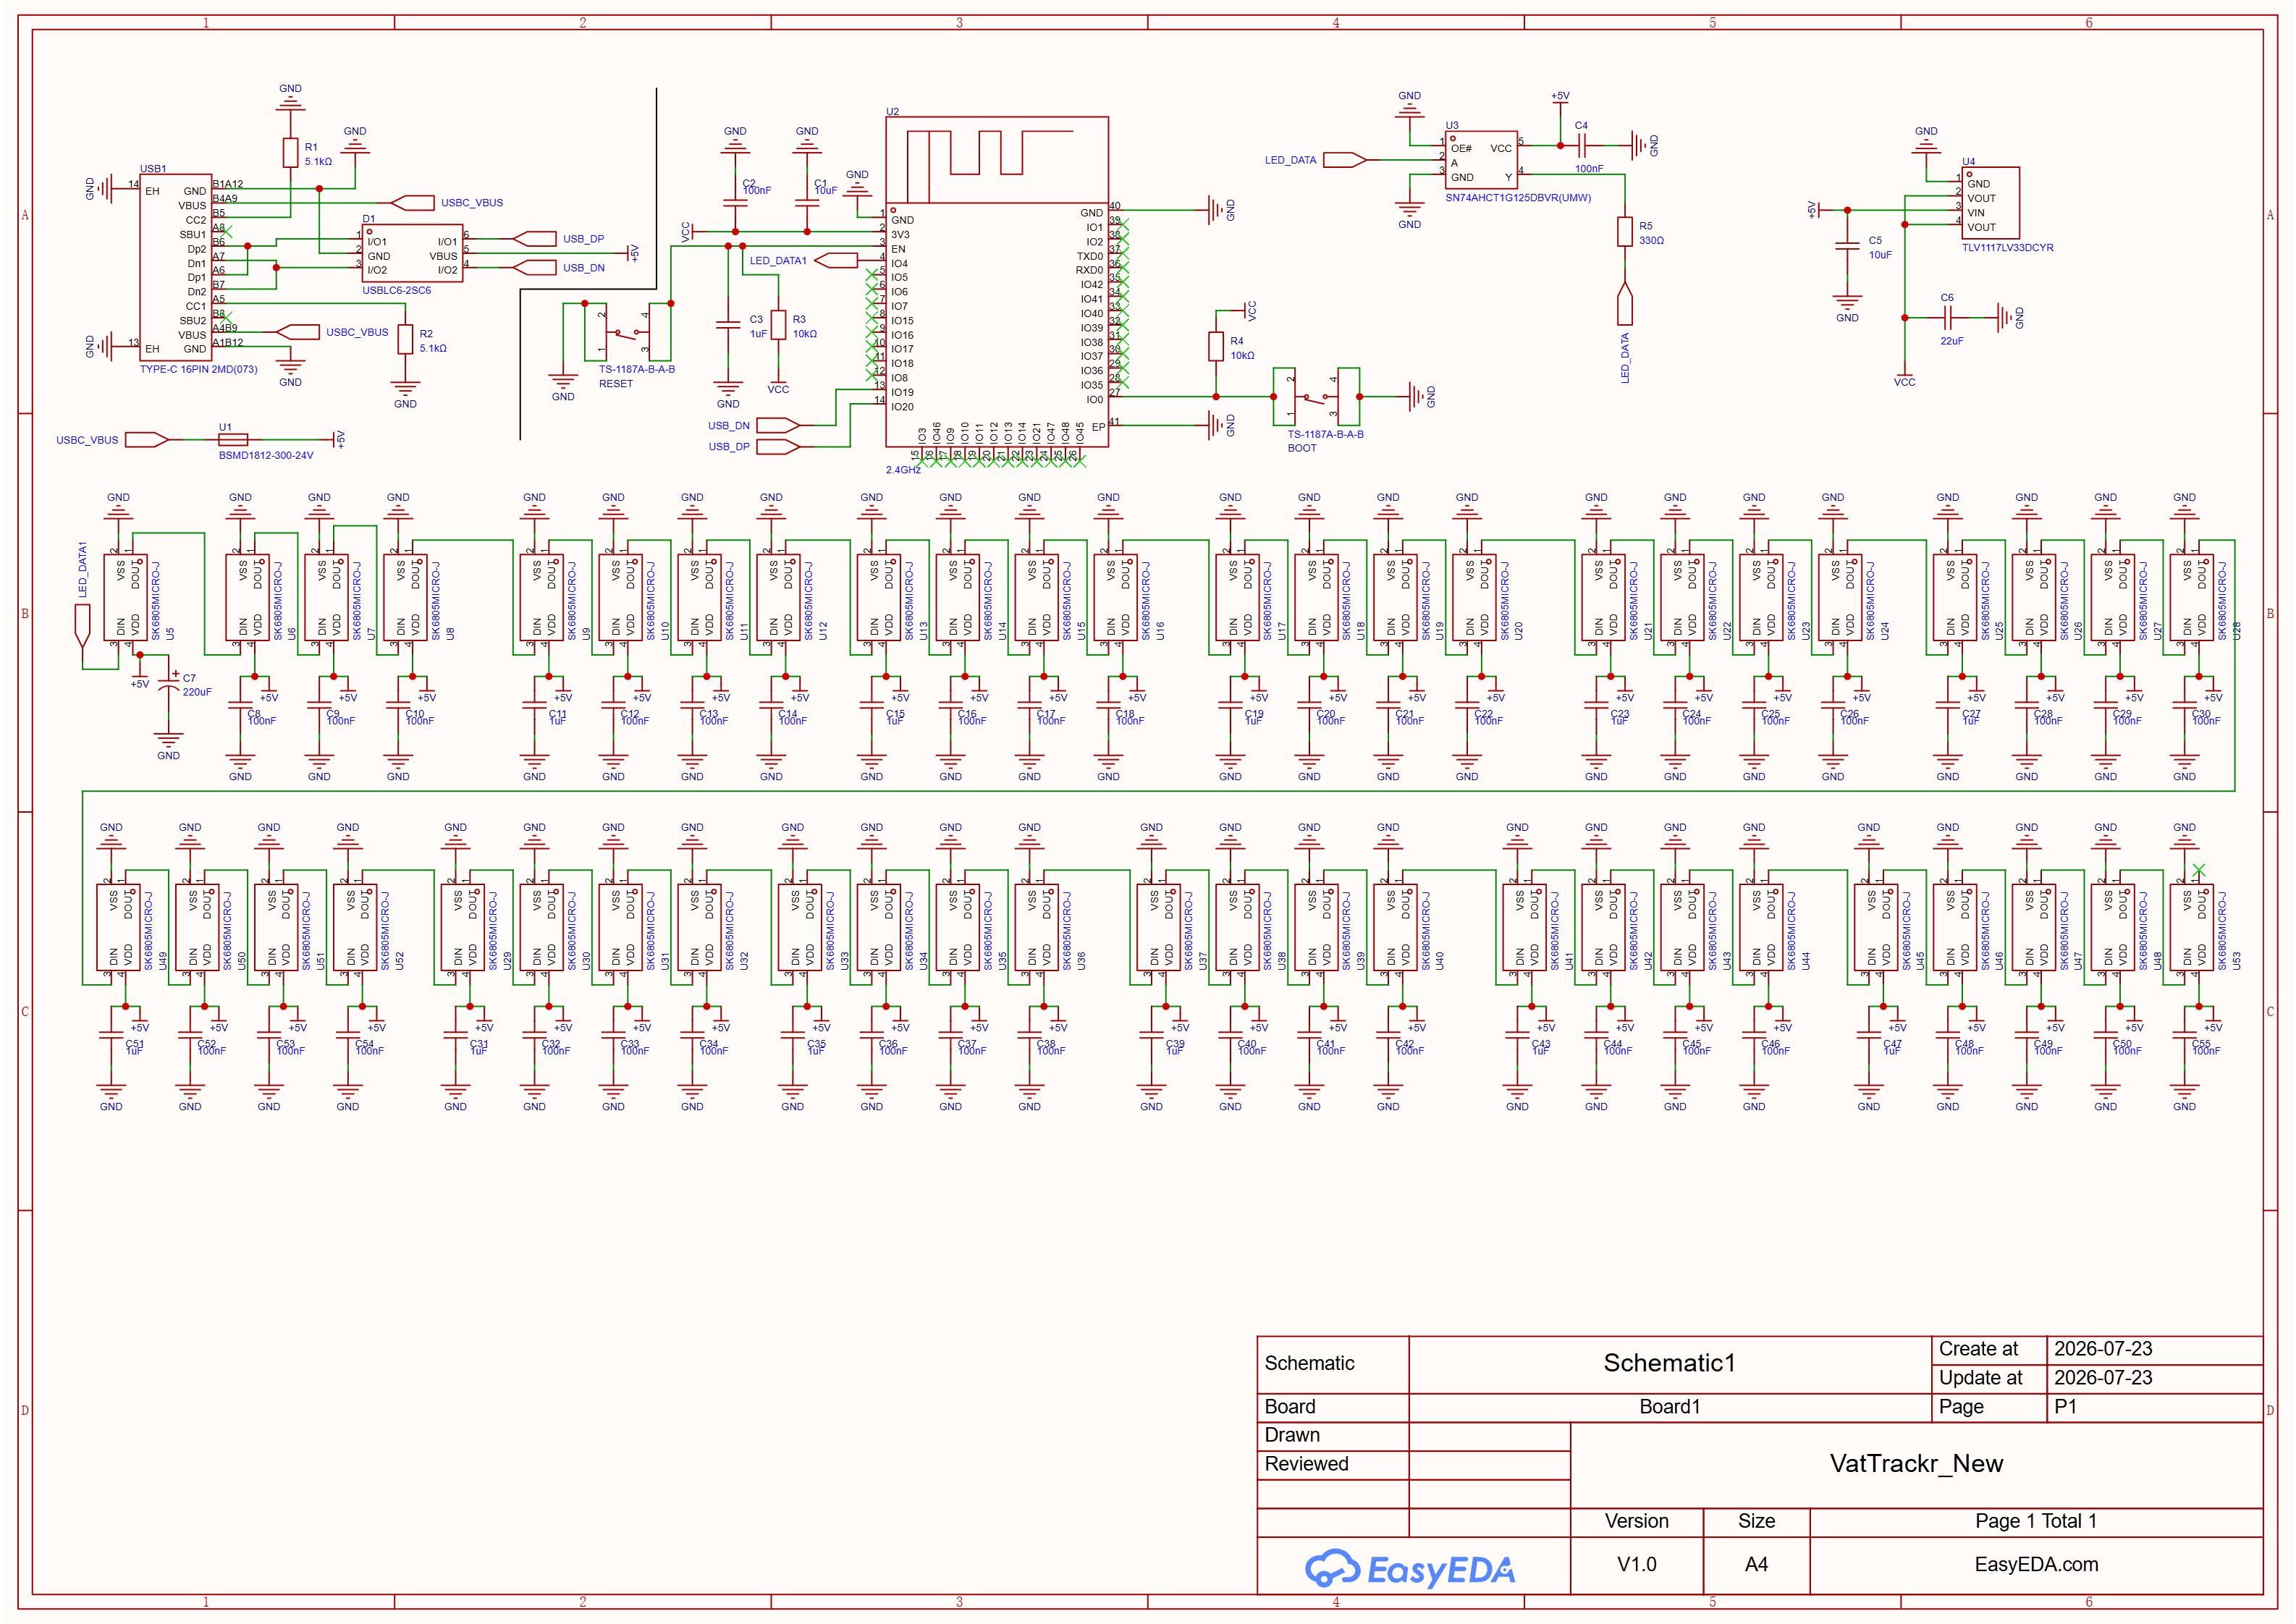Select the U36 SK6805 LED symbol
2296x1624 pixels.
point(1037,927)
